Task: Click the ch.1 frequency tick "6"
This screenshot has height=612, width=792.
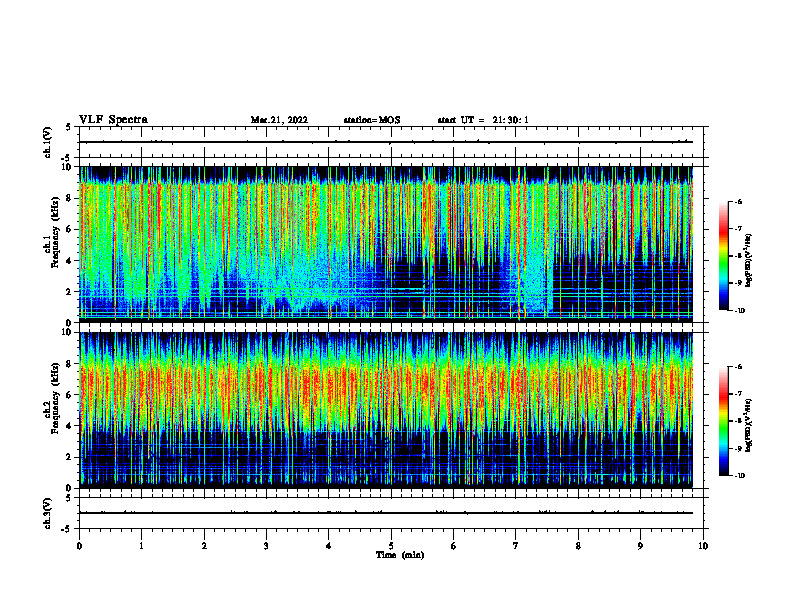Action: tap(70, 229)
